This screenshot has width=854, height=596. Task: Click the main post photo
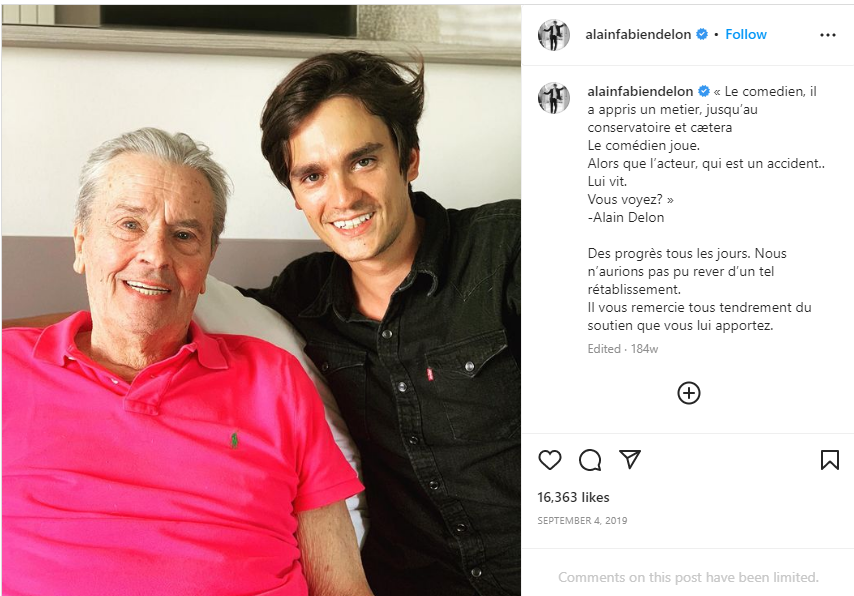261,300
